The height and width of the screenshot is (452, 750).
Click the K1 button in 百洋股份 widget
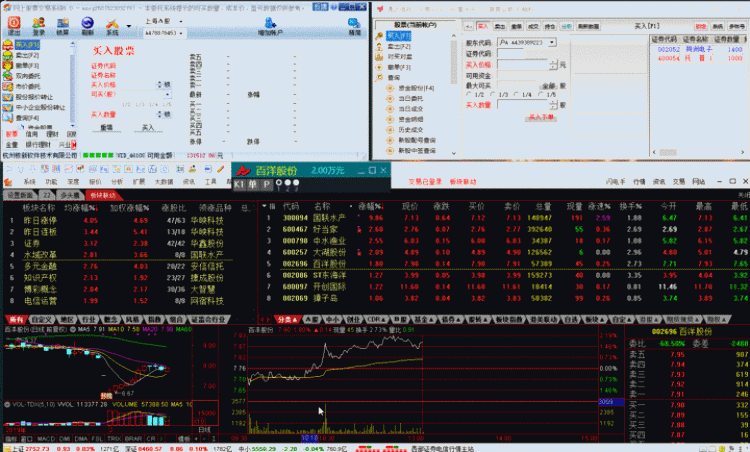(x=239, y=184)
